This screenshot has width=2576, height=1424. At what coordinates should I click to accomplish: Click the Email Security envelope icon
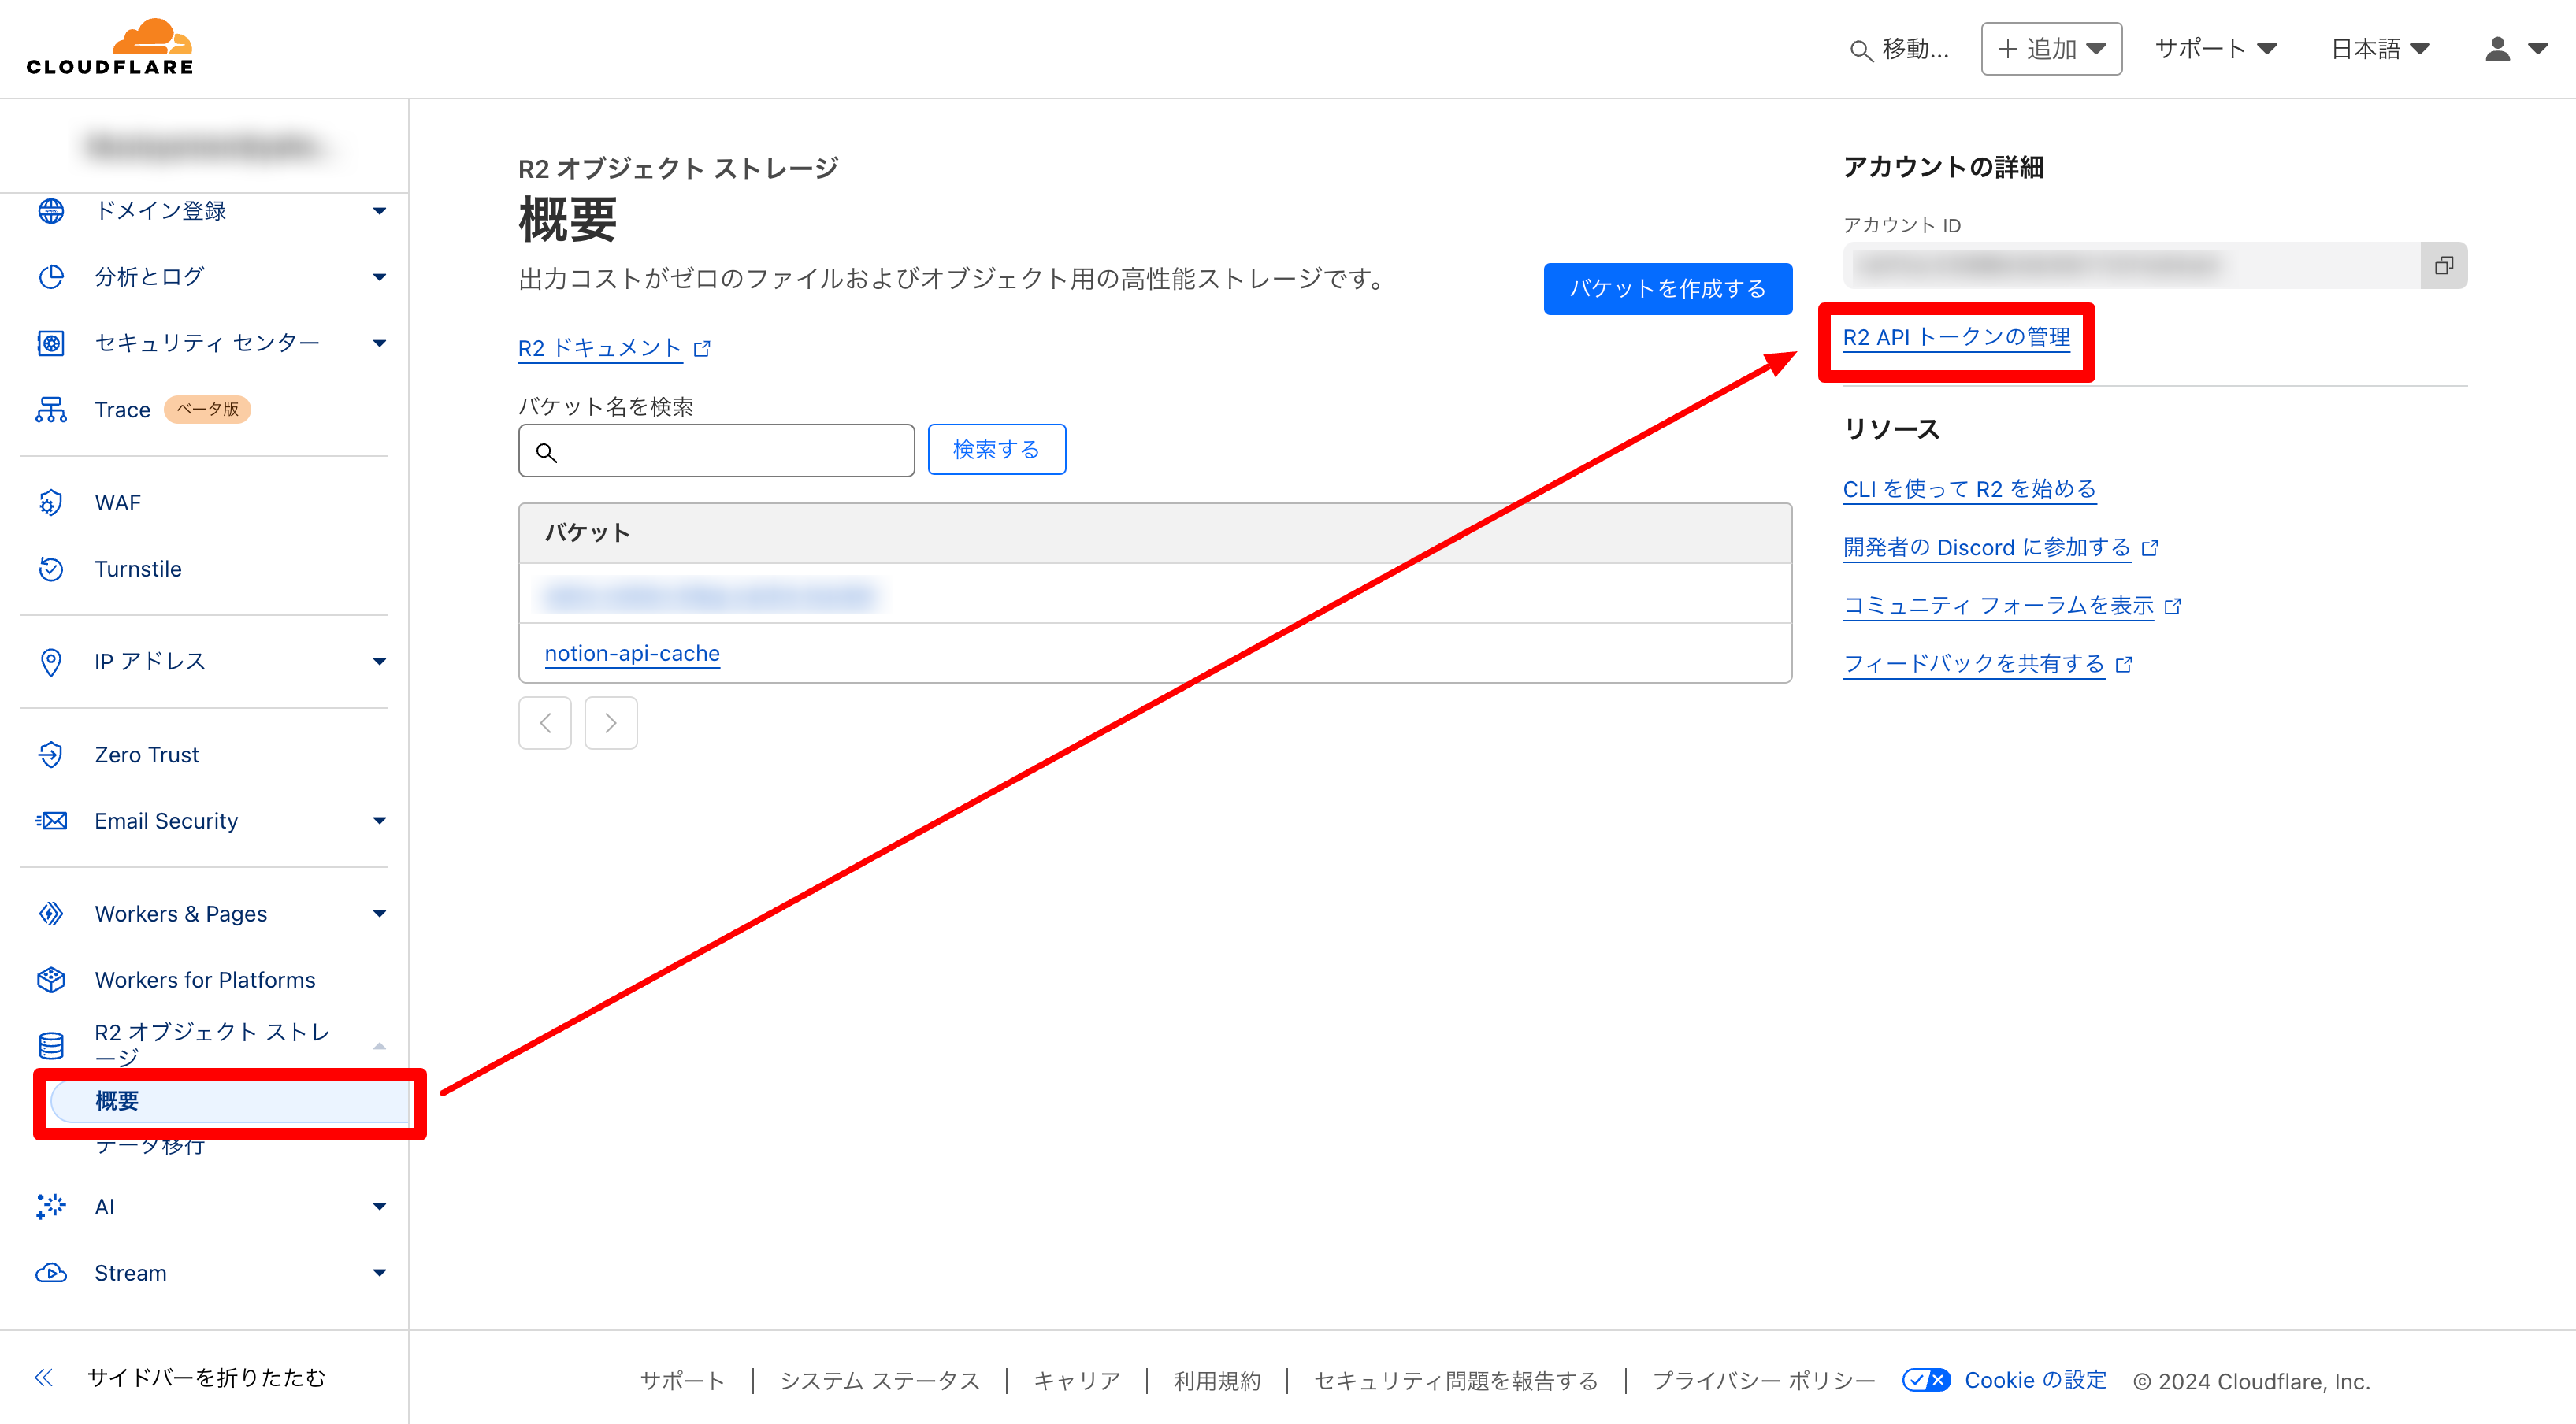51,821
